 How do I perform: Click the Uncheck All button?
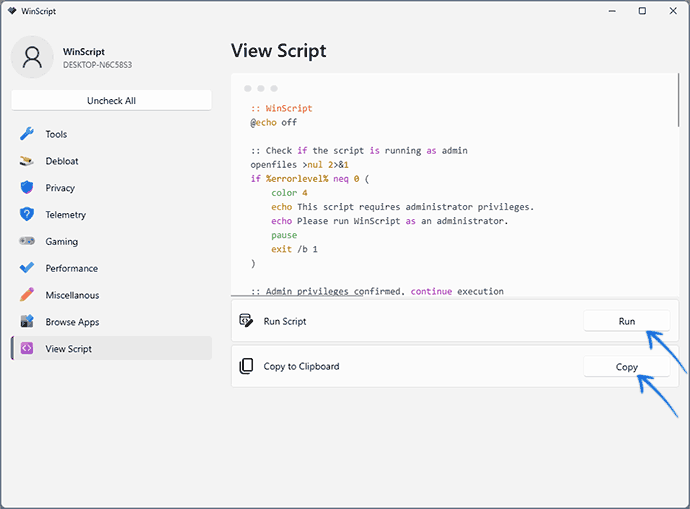111,100
